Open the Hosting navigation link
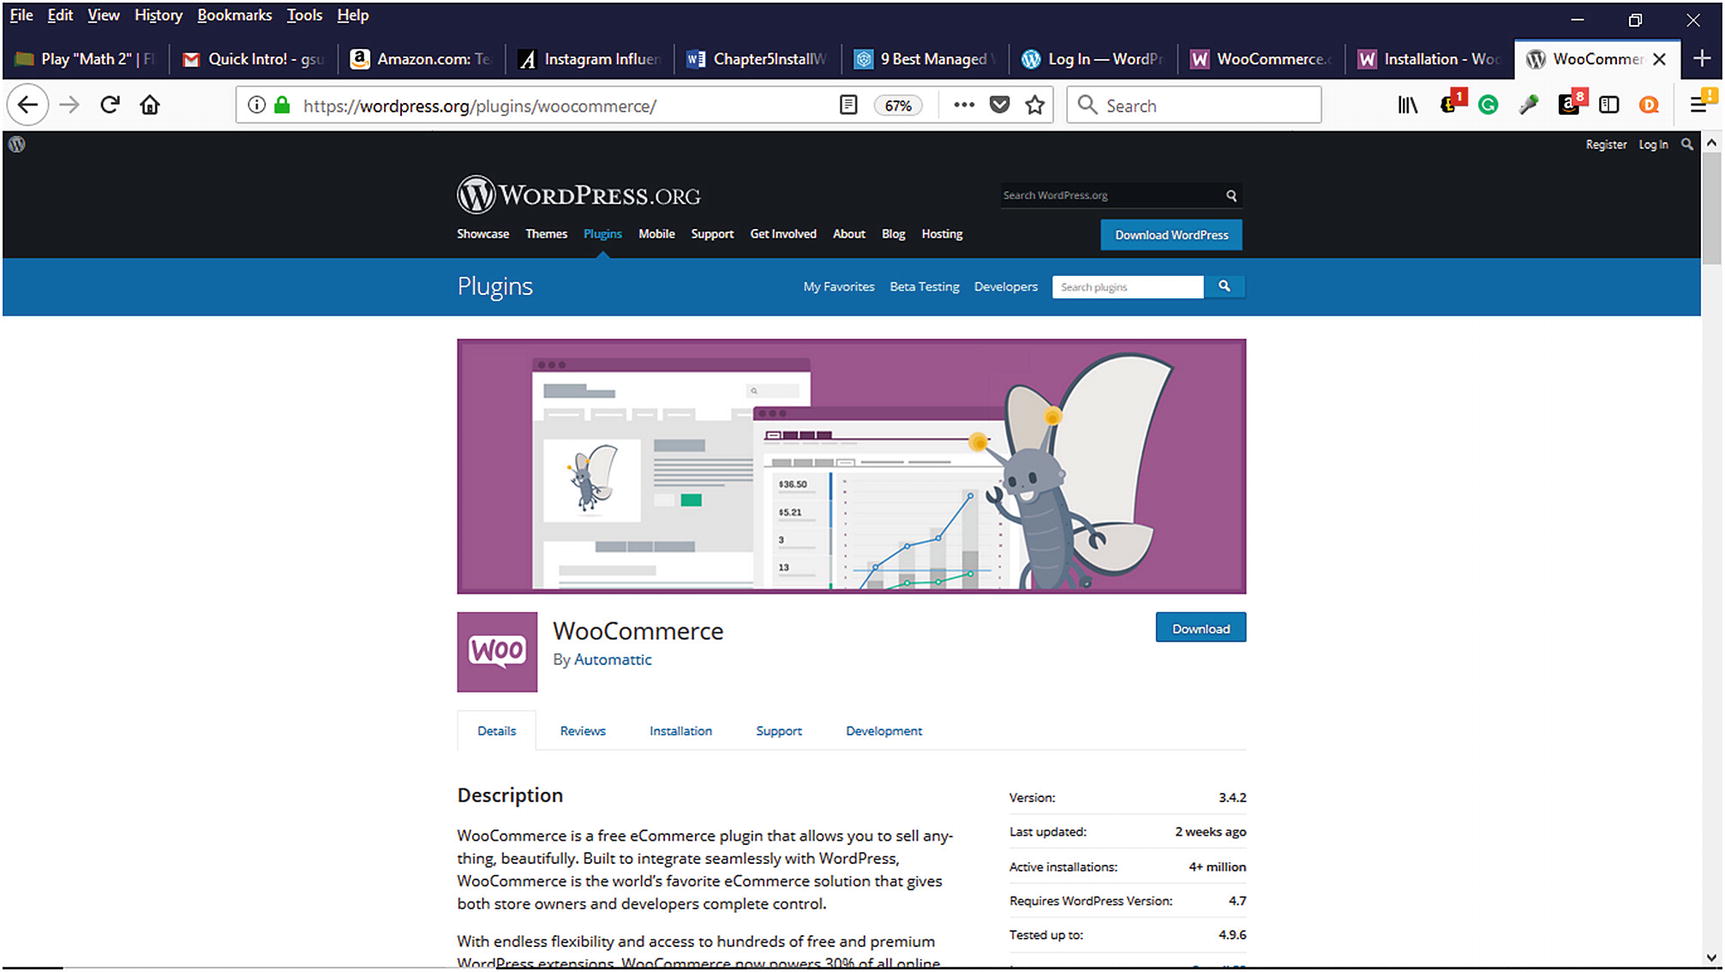1725x972 pixels. pyautogui.click(x=942, y=234)
